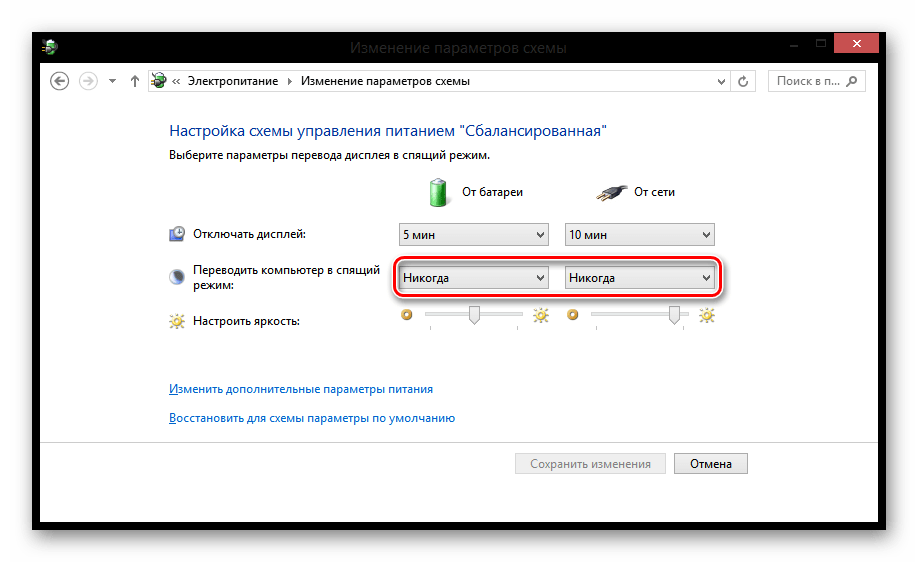Maximize the window
The height and width of the screenshot is (562, 918).
821,43
